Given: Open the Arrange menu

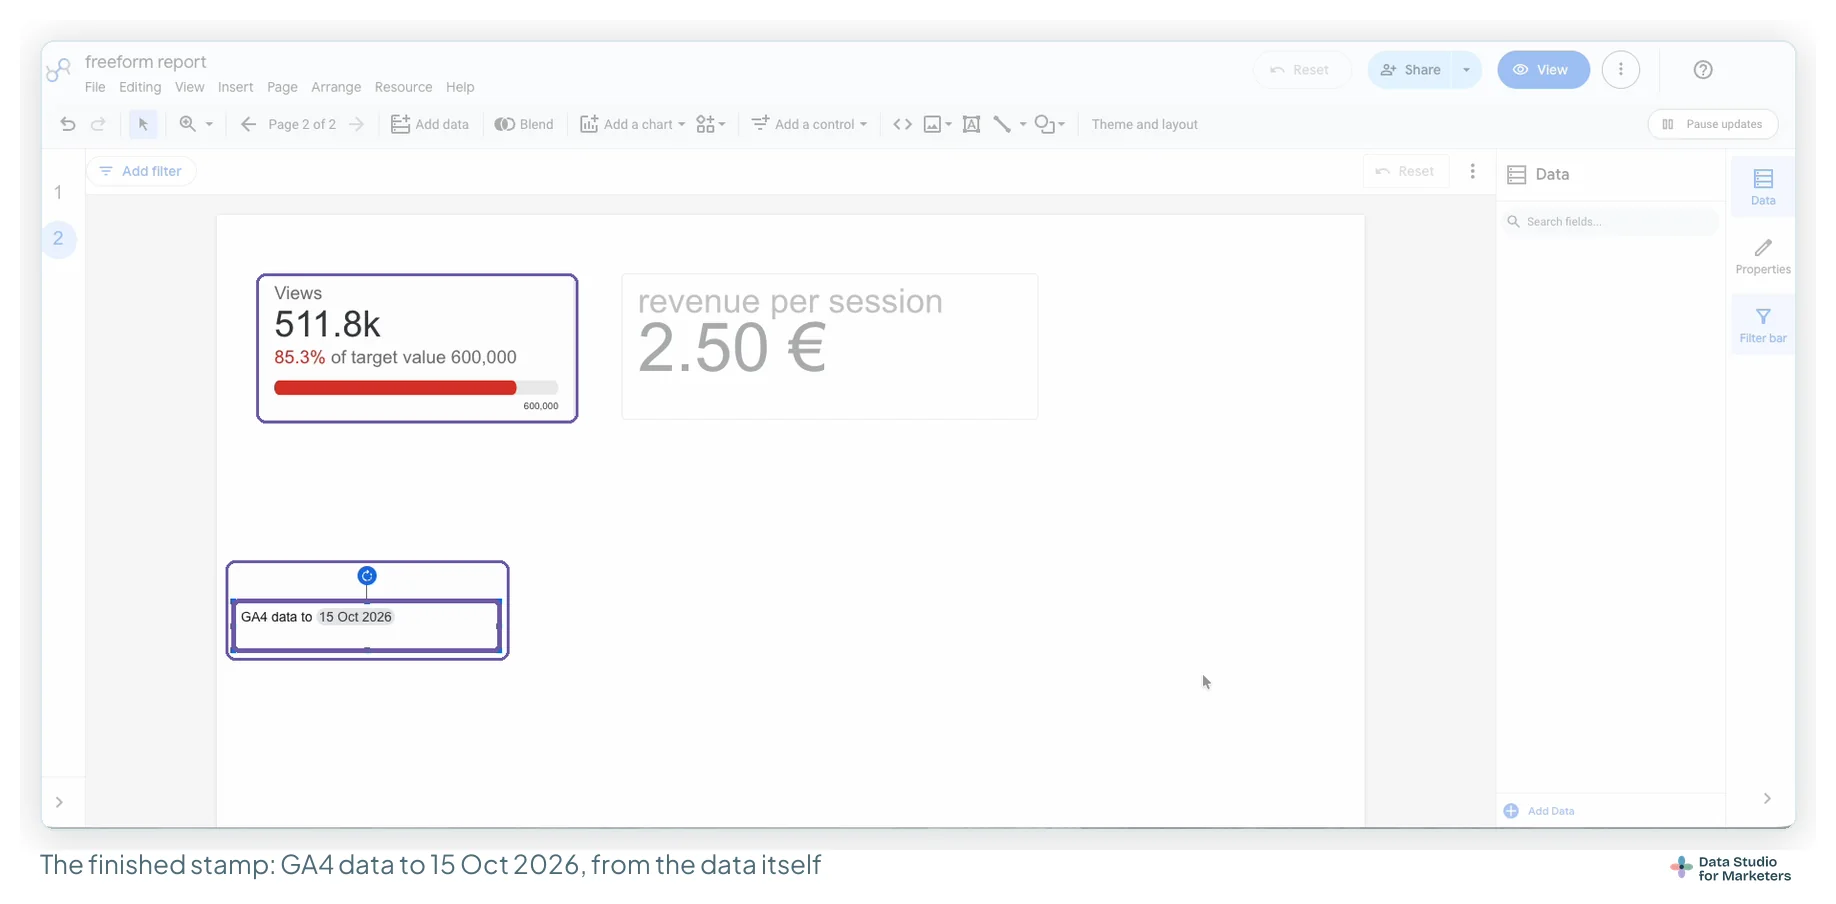Looking at the screenshot, I should [x=336, y=87].
